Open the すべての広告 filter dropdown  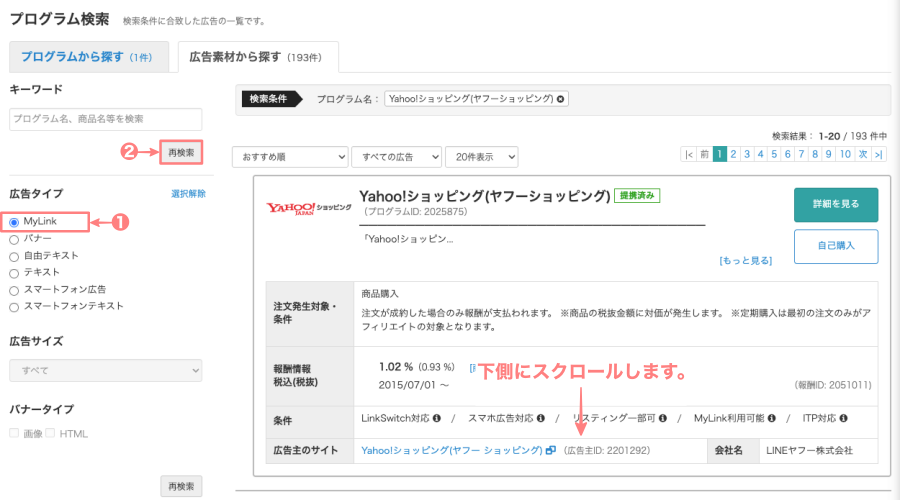[x=397, y=157]
